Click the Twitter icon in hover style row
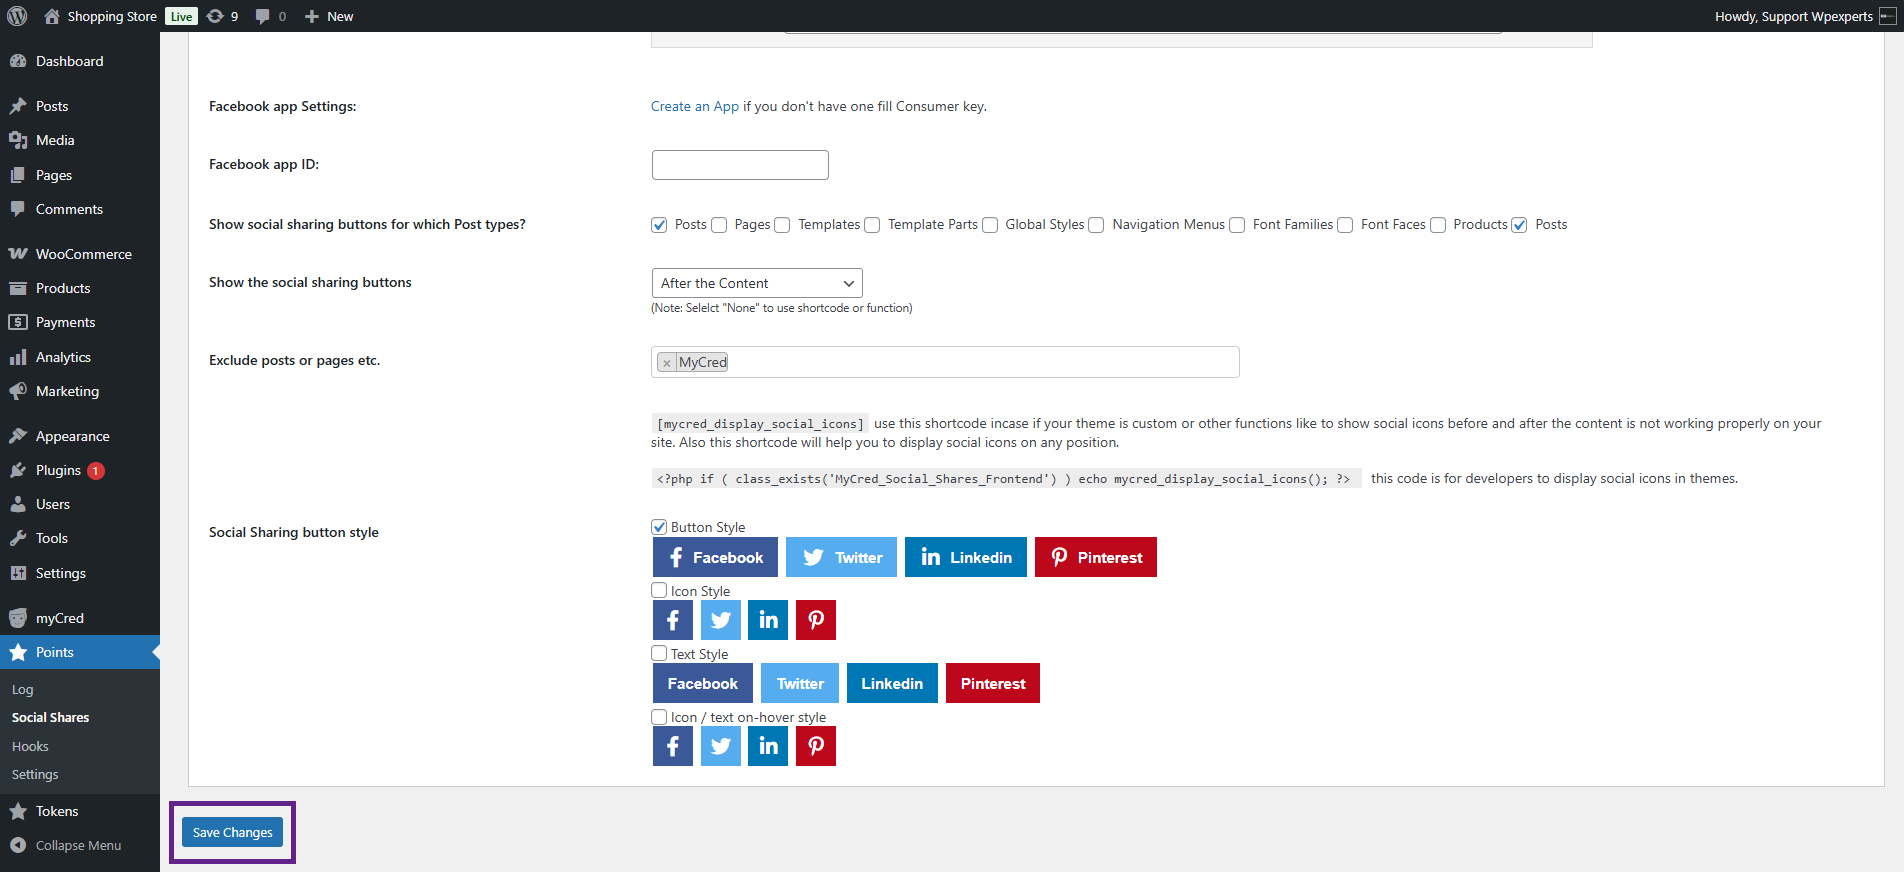 pos(720,746)
